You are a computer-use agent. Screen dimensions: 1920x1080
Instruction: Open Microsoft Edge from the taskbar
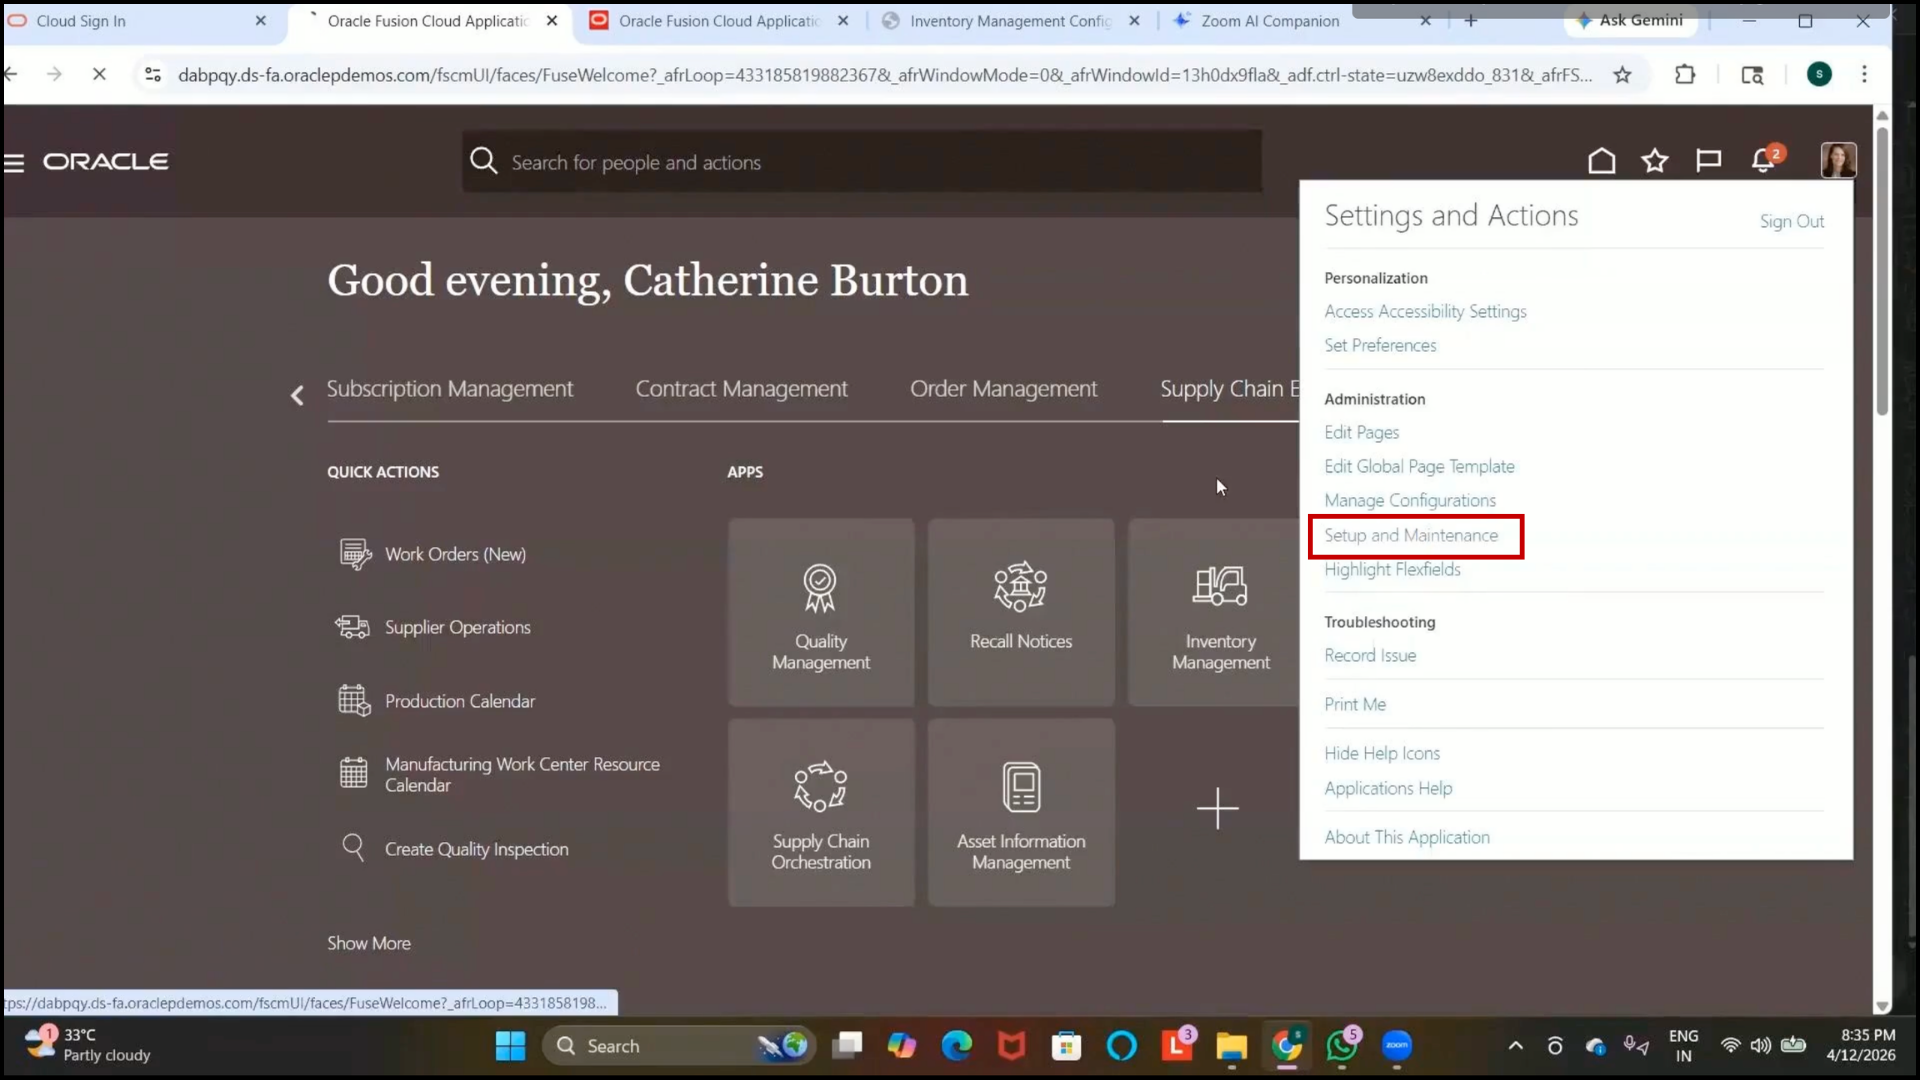[957, 1046]
